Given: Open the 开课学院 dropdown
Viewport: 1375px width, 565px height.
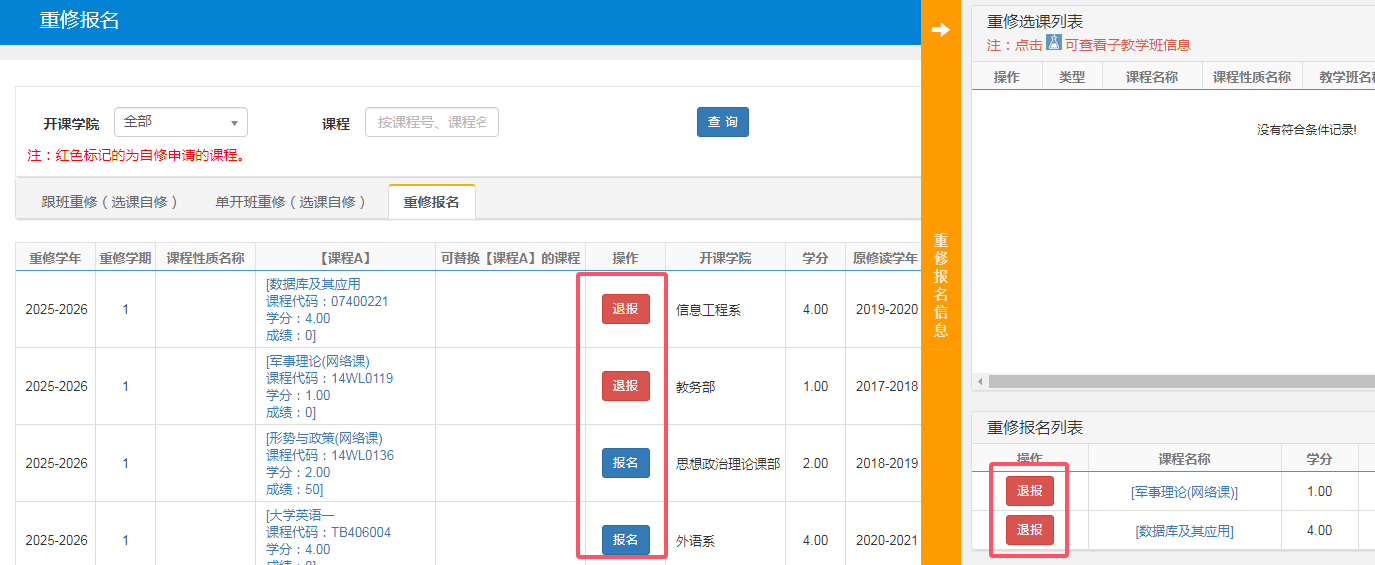Looking at the screenshot, I should pyautogui.click(x=181, y=122).
